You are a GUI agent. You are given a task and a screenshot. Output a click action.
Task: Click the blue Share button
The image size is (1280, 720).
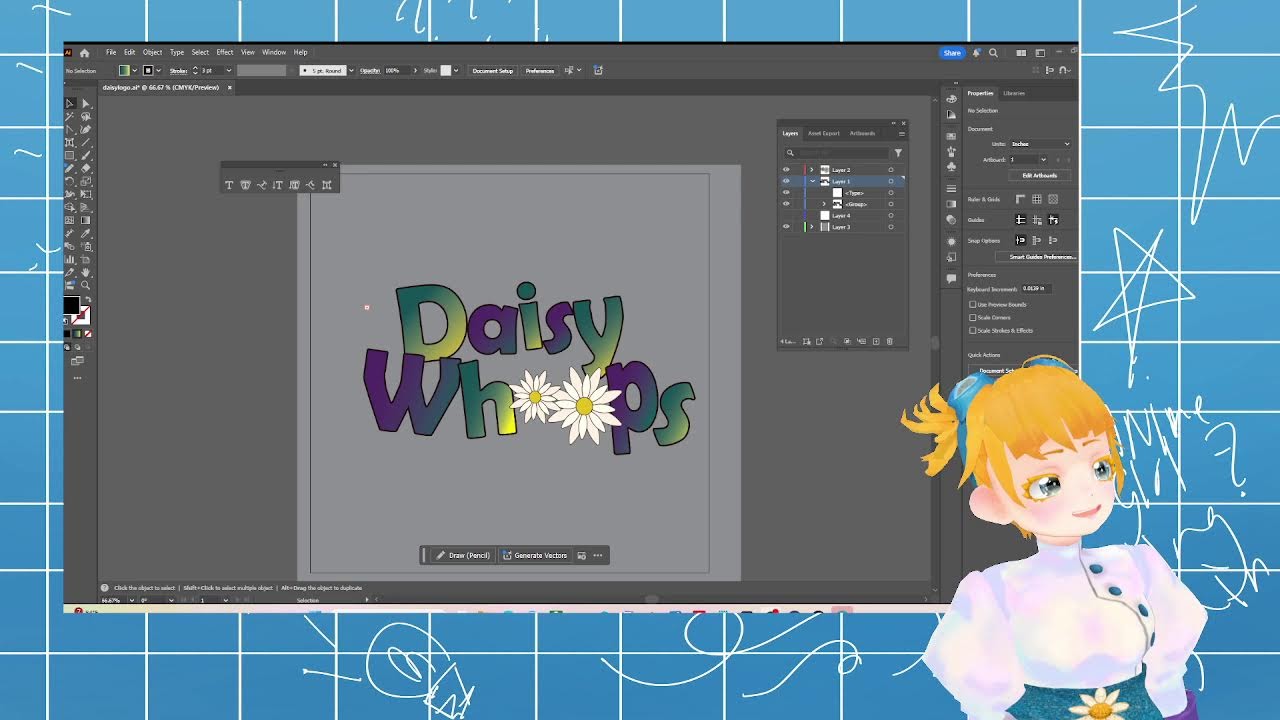pyautogui.click(x=951, y=52)
